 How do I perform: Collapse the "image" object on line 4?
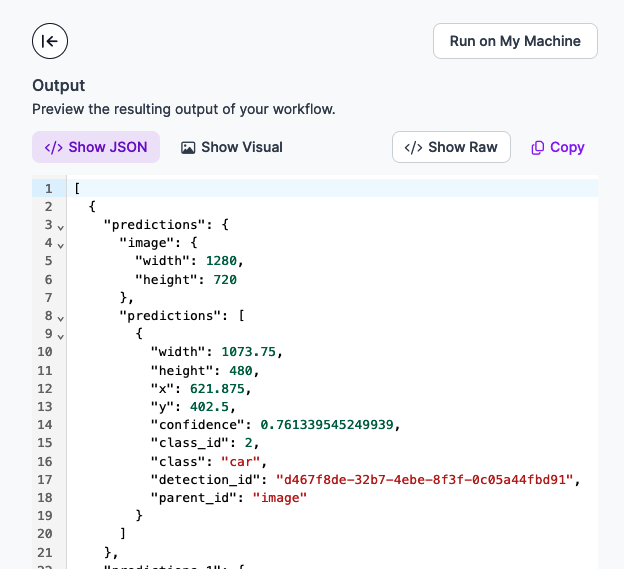61,244
